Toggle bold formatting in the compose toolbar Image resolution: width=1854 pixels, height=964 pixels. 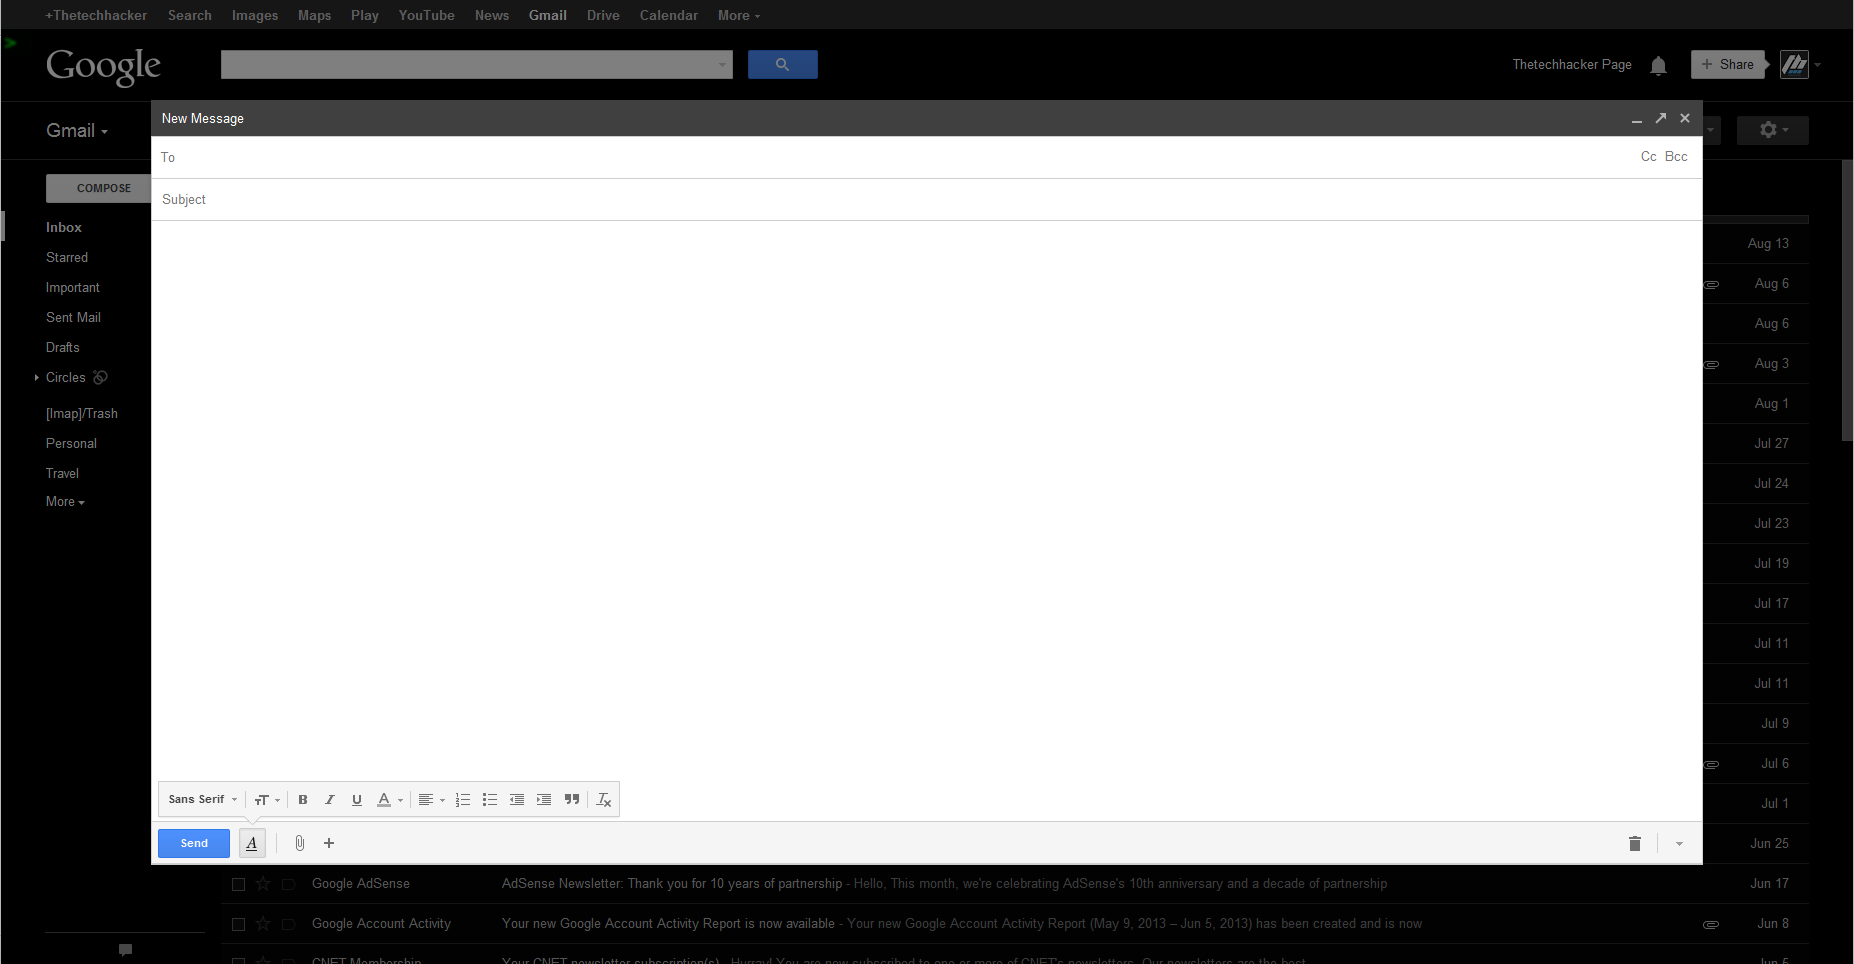303,800
